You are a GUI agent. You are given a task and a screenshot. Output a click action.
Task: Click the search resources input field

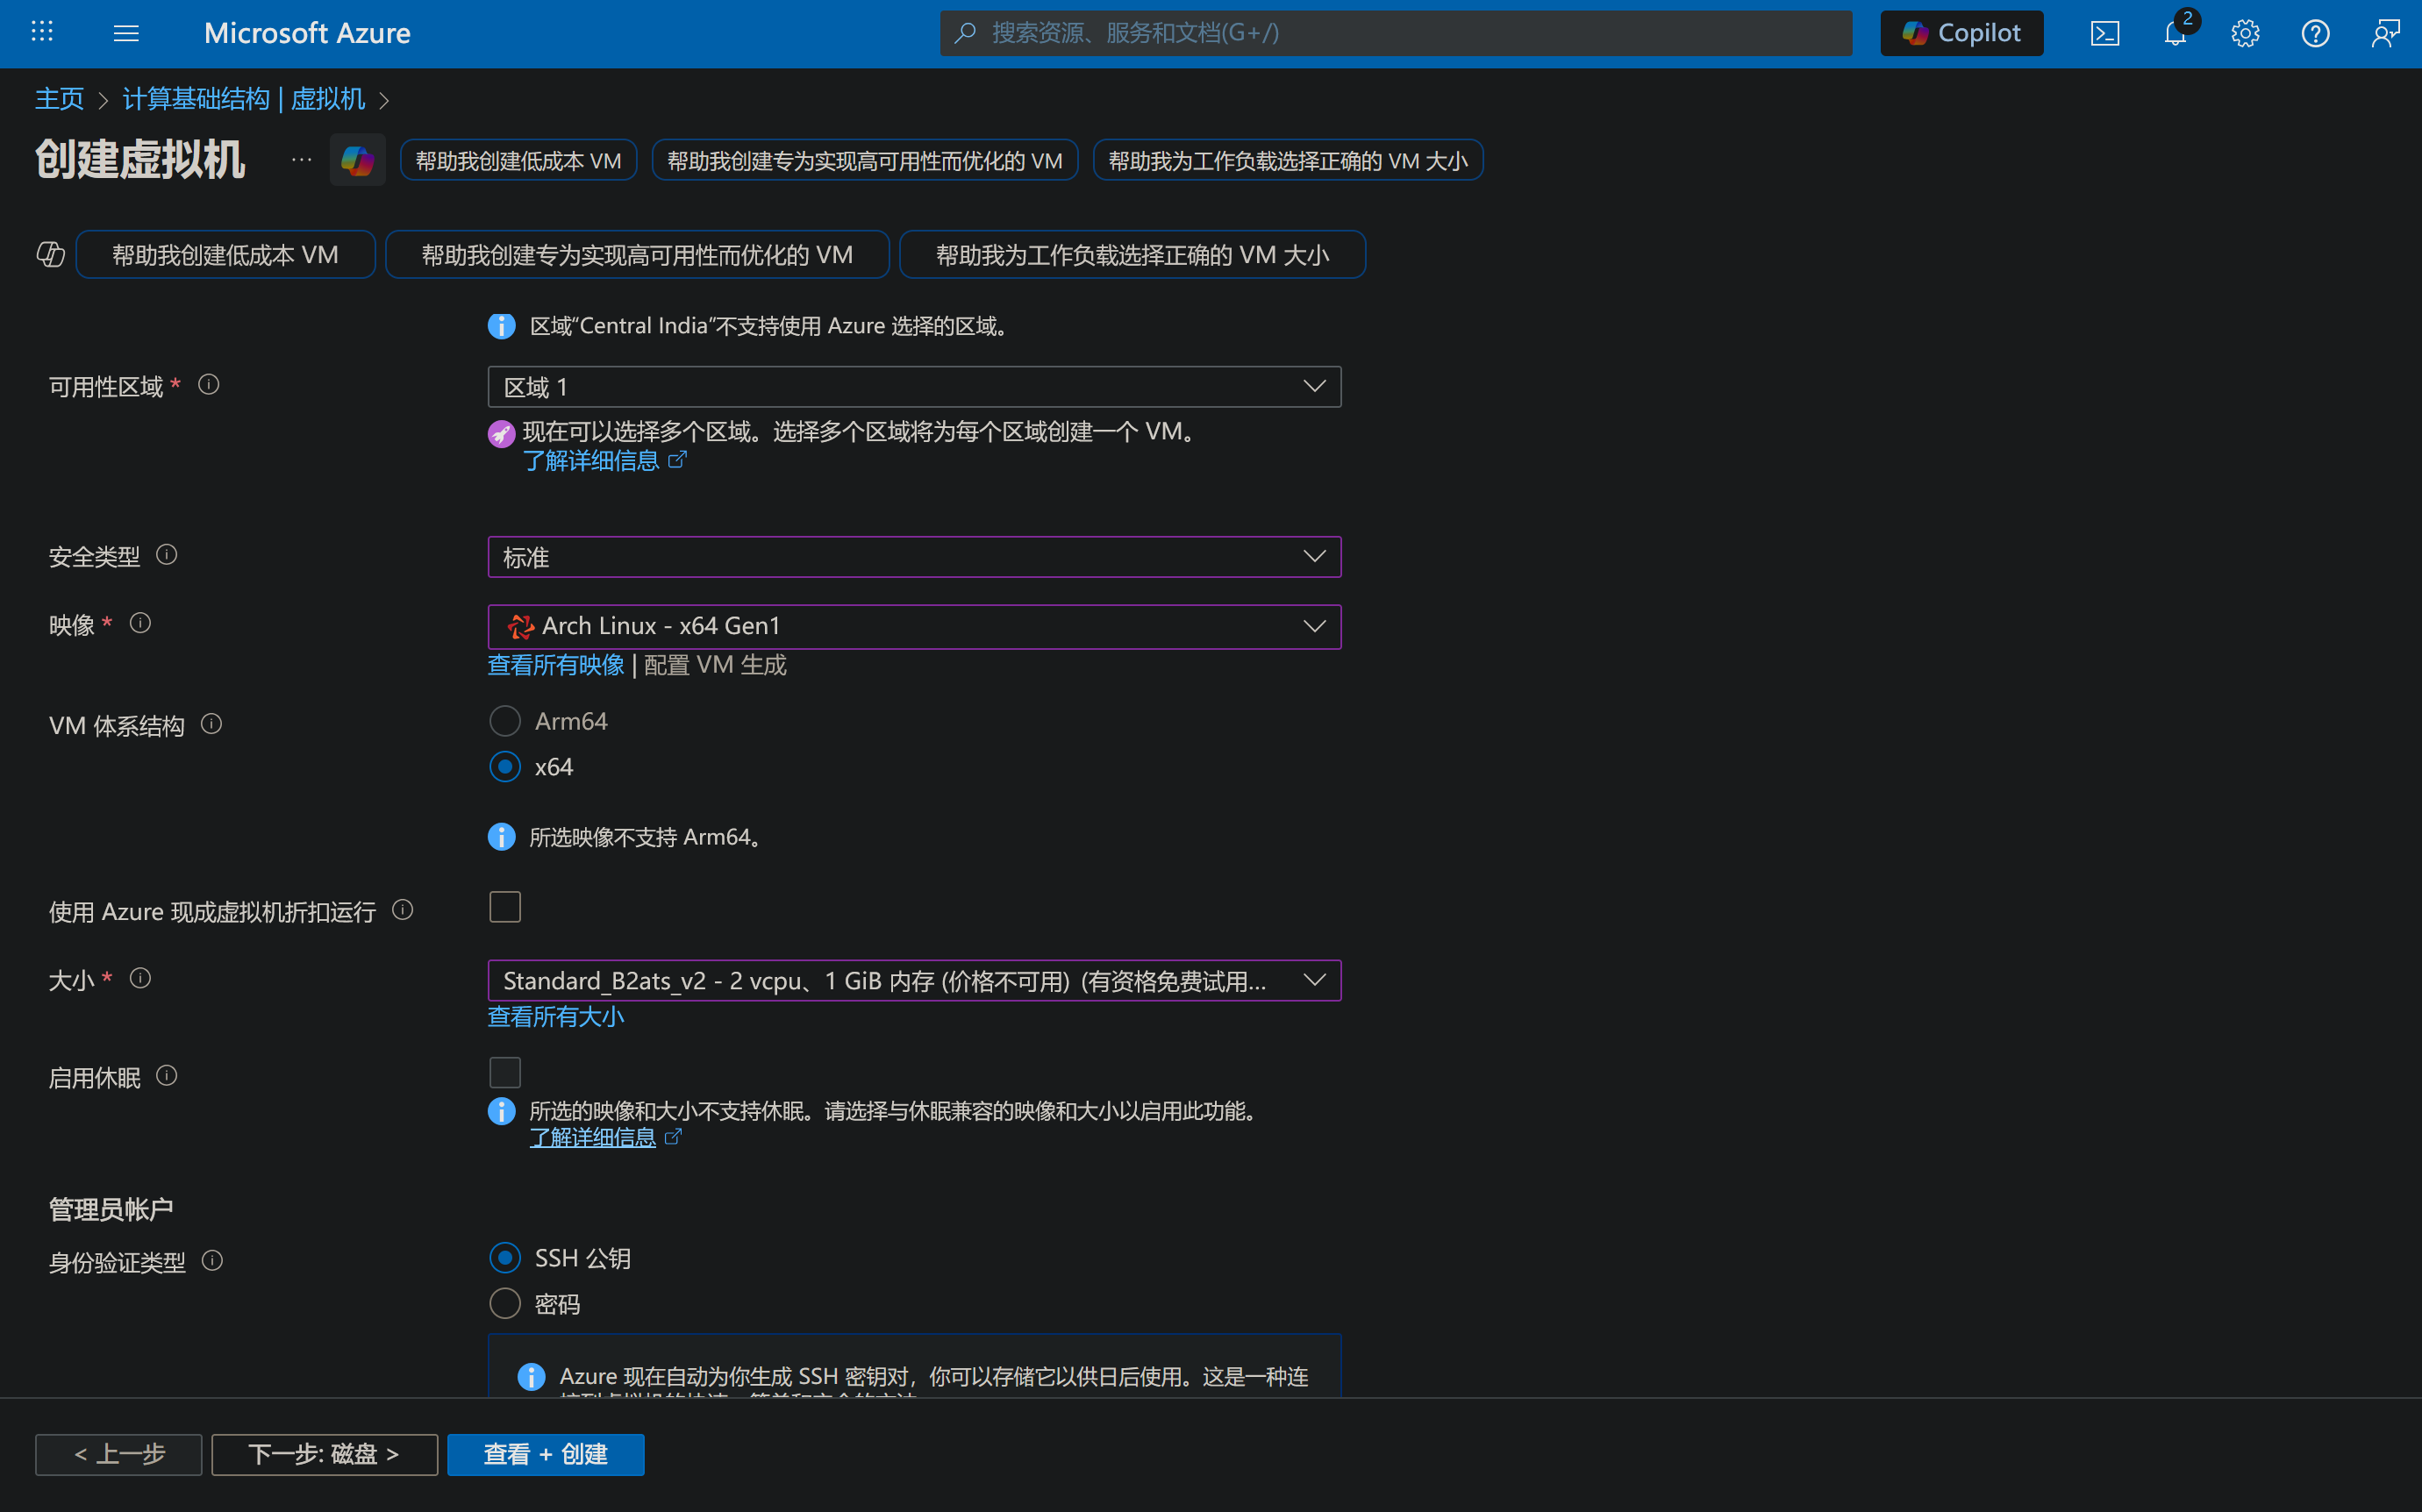click(x=1395, y=32)
